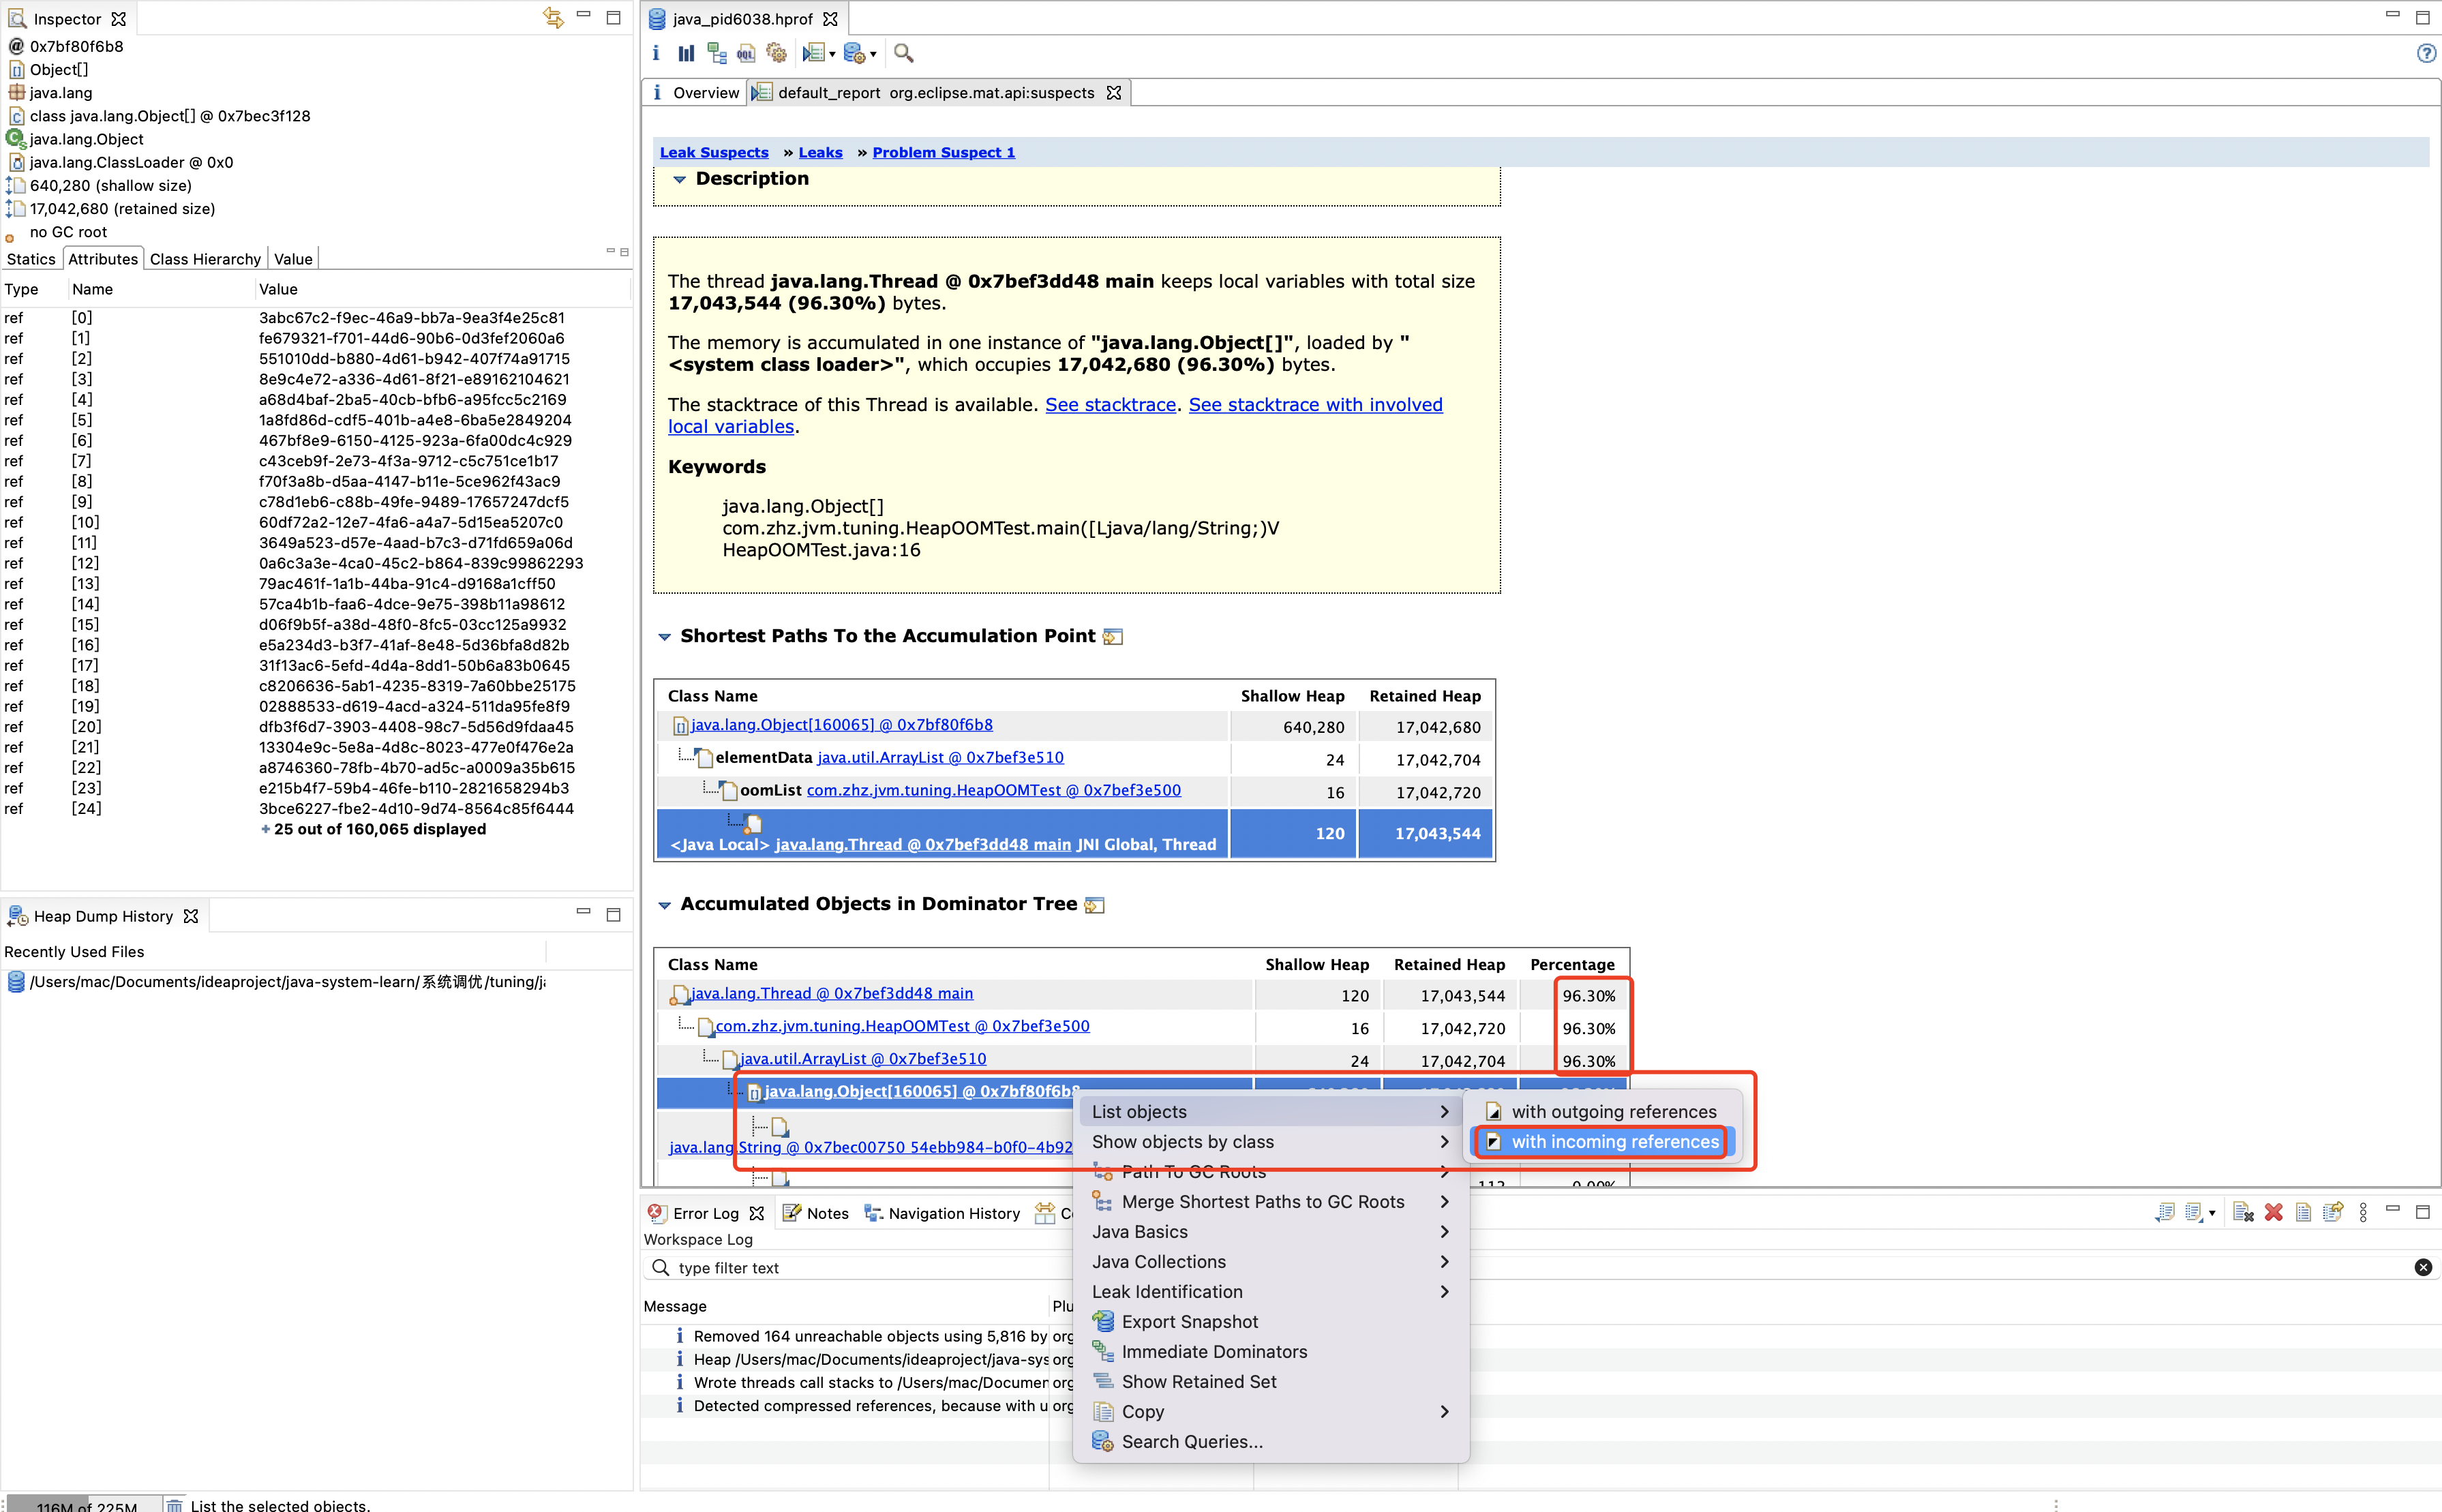Viewport: 2442px width, 1512px height.
Task: Click the Clear Log Viewer icon
Action: coord(2243,1212)
